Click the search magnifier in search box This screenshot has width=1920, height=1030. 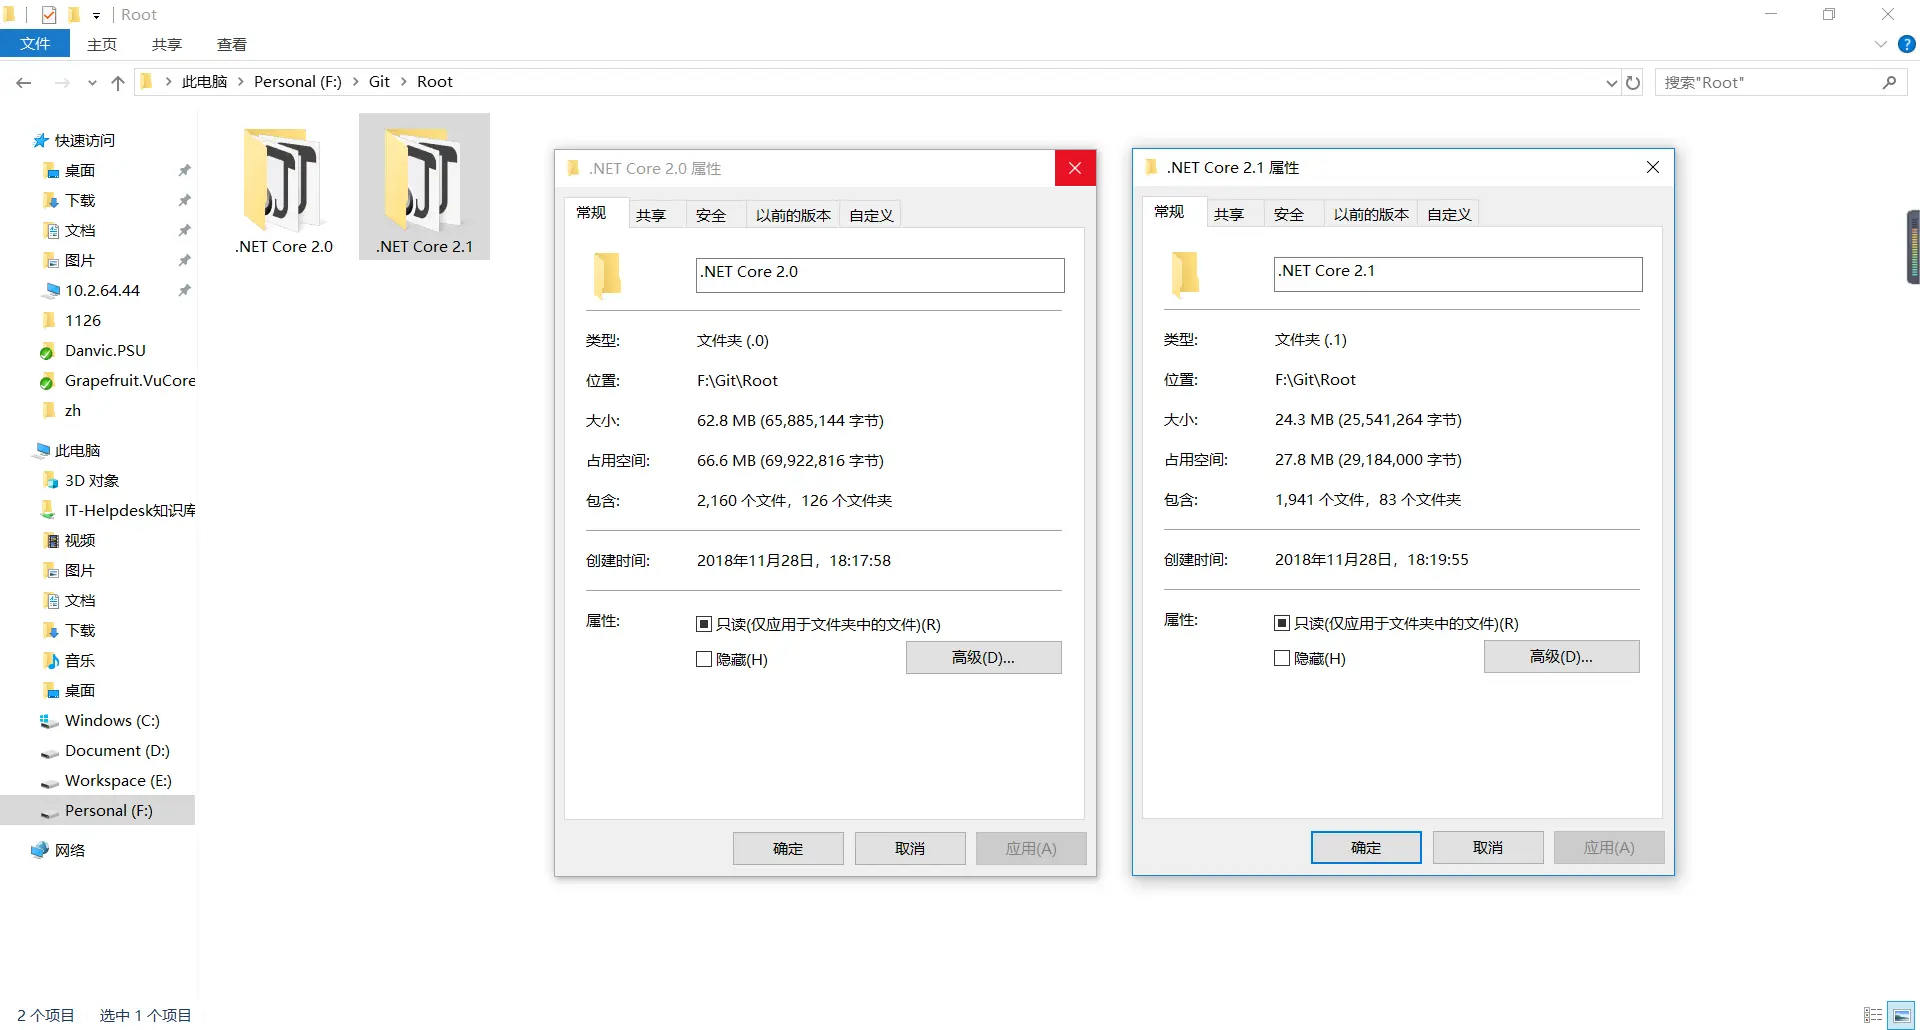[1889, 82]
